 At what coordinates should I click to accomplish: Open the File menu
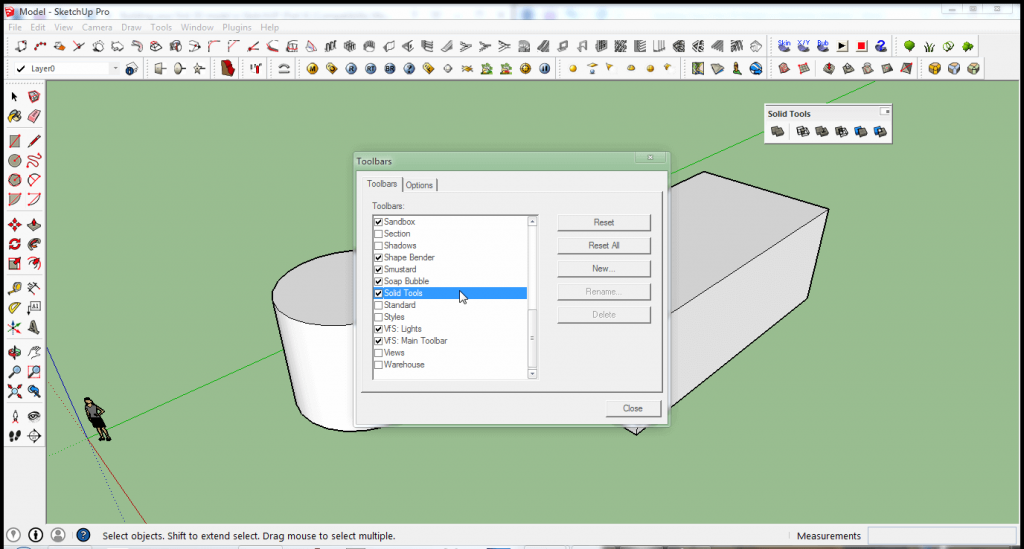tap(15, 27)
